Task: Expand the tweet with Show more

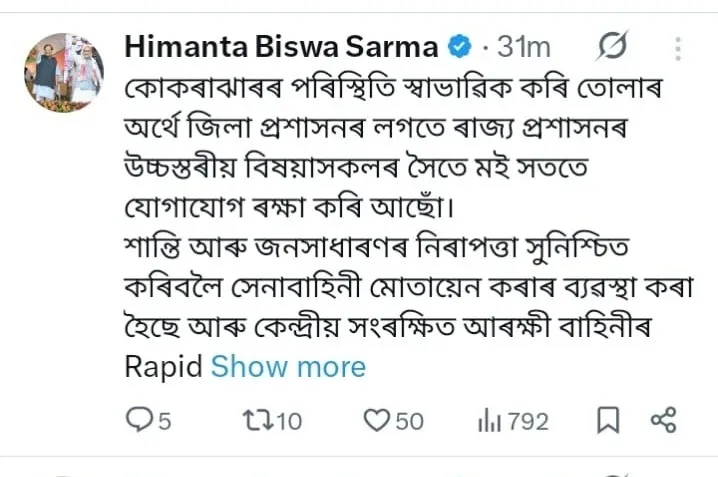Action: coord(288,366)
